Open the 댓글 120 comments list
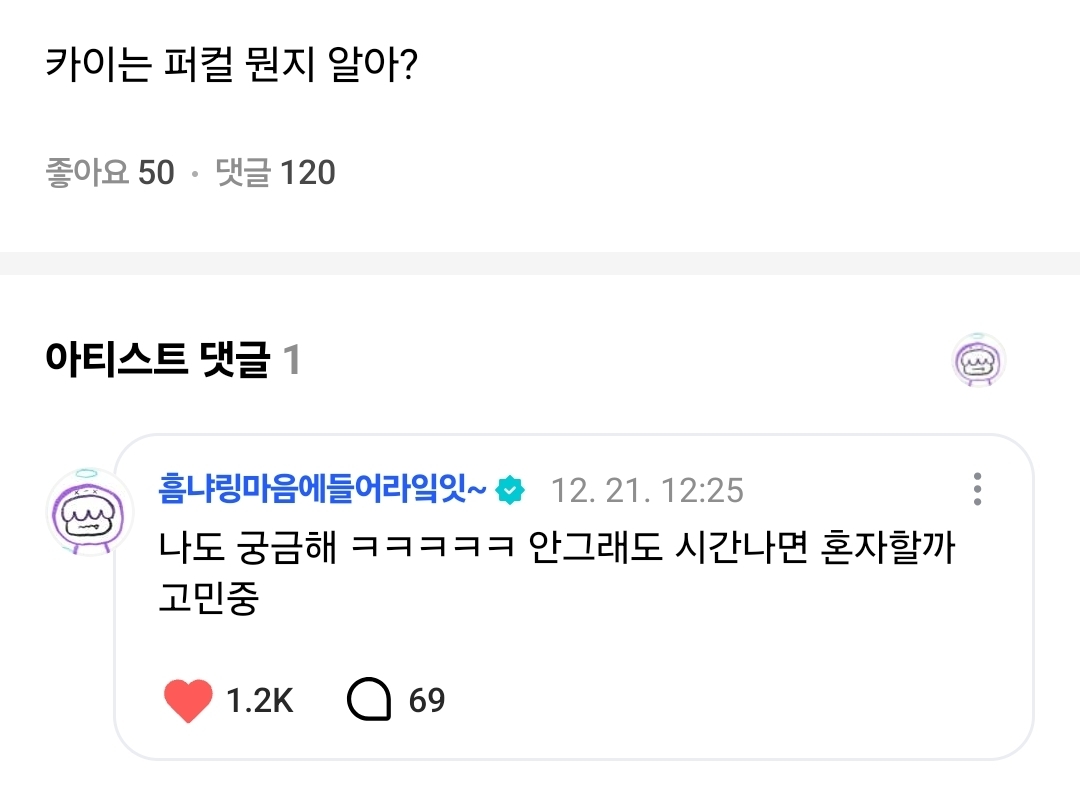Screen dimensions: 1080x802 [x=275, y=173]
